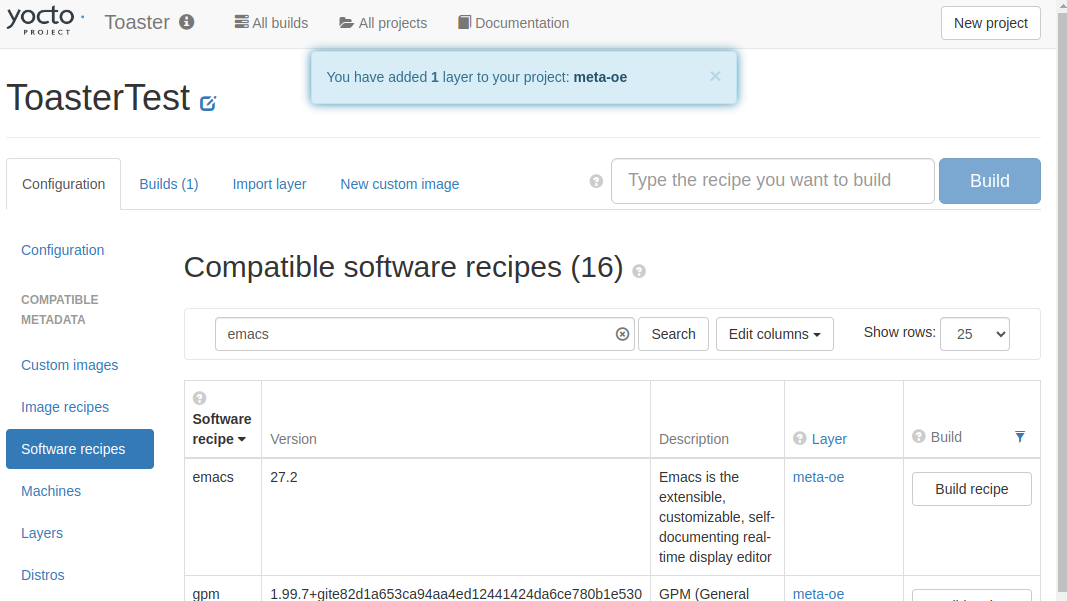This screenshot has height=601, width=1067.
Task: Click the Search button
Action: pos(673,334)
